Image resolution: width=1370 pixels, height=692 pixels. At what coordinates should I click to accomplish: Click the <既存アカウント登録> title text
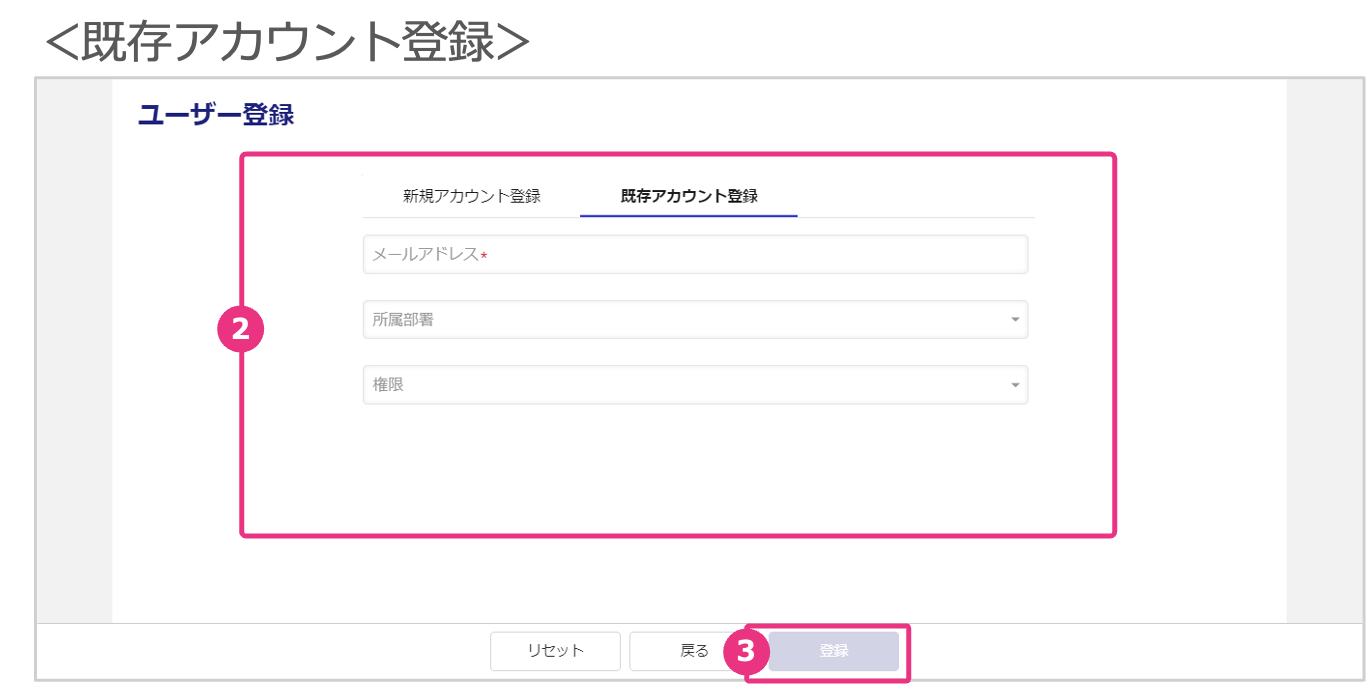click(x=287, y=42)
